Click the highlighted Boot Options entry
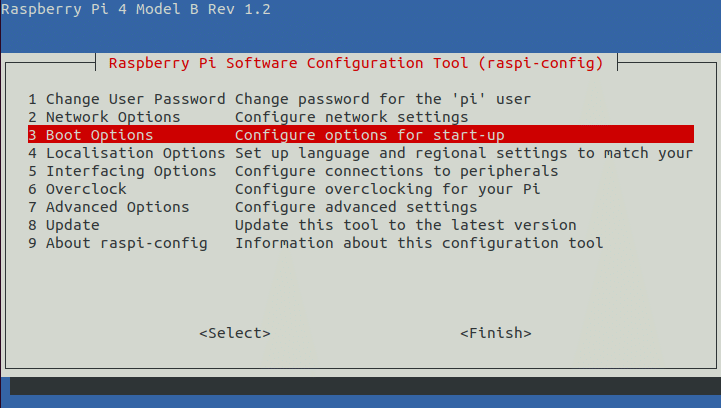 coord(91,135)
